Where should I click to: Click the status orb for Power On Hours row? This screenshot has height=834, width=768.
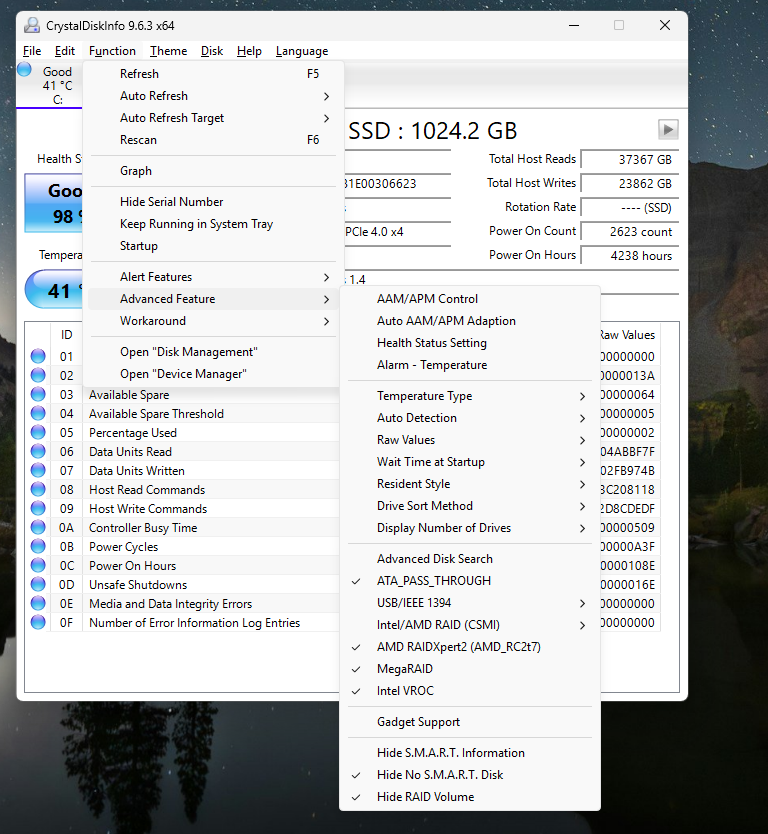[x=38, y=566]
